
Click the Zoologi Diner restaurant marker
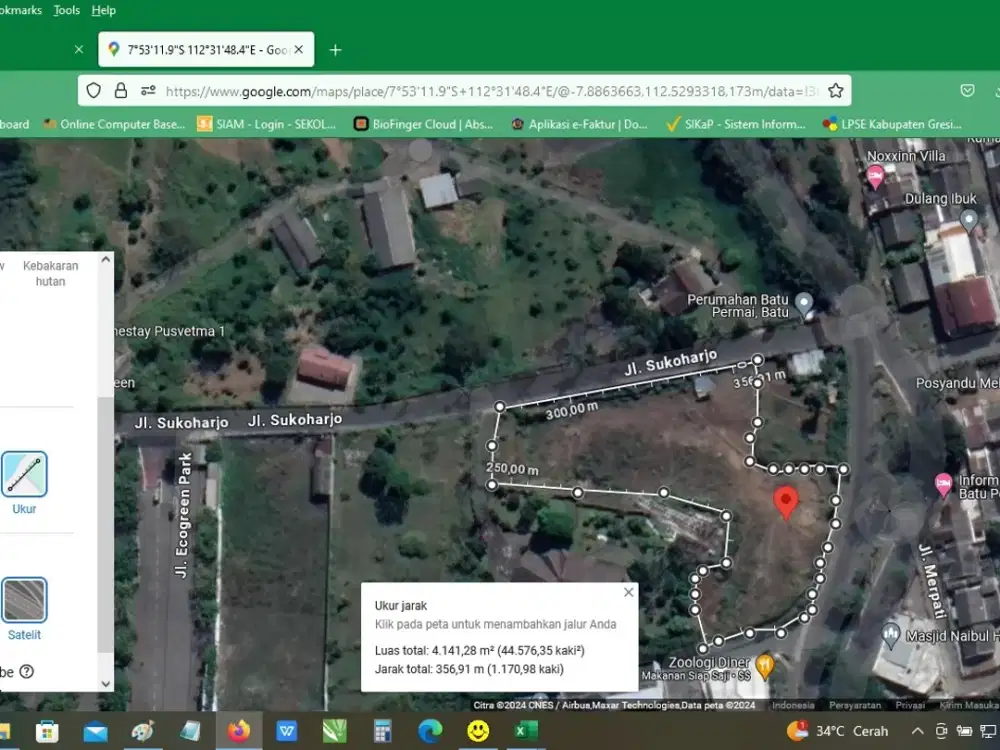pos(765,662)
